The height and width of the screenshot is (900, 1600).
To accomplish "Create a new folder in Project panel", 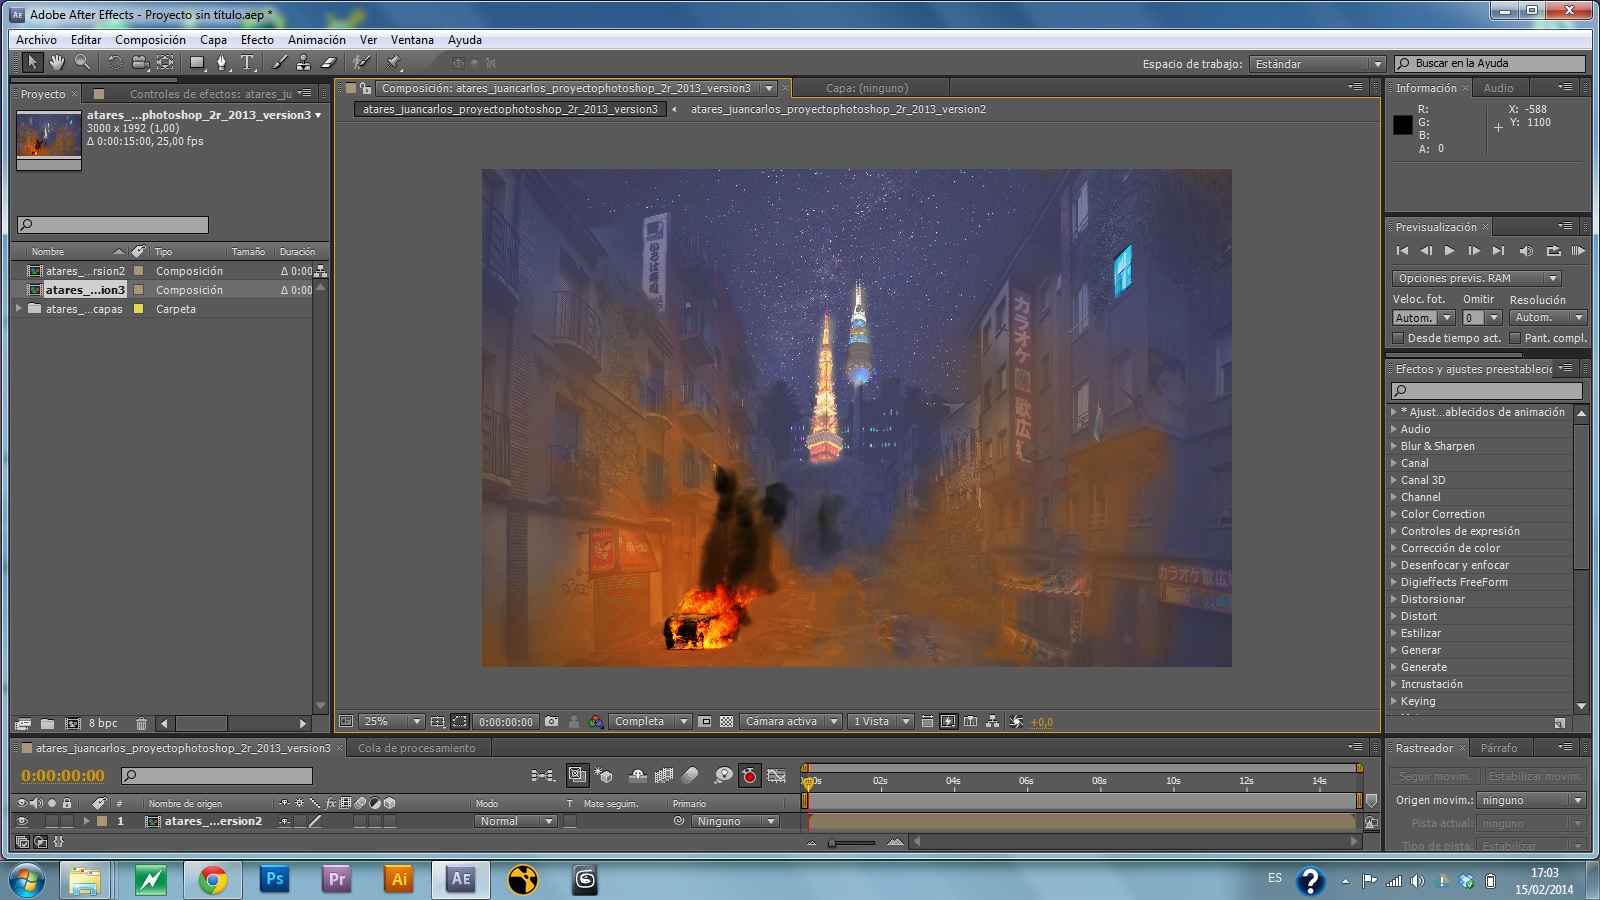I will 47,723.
